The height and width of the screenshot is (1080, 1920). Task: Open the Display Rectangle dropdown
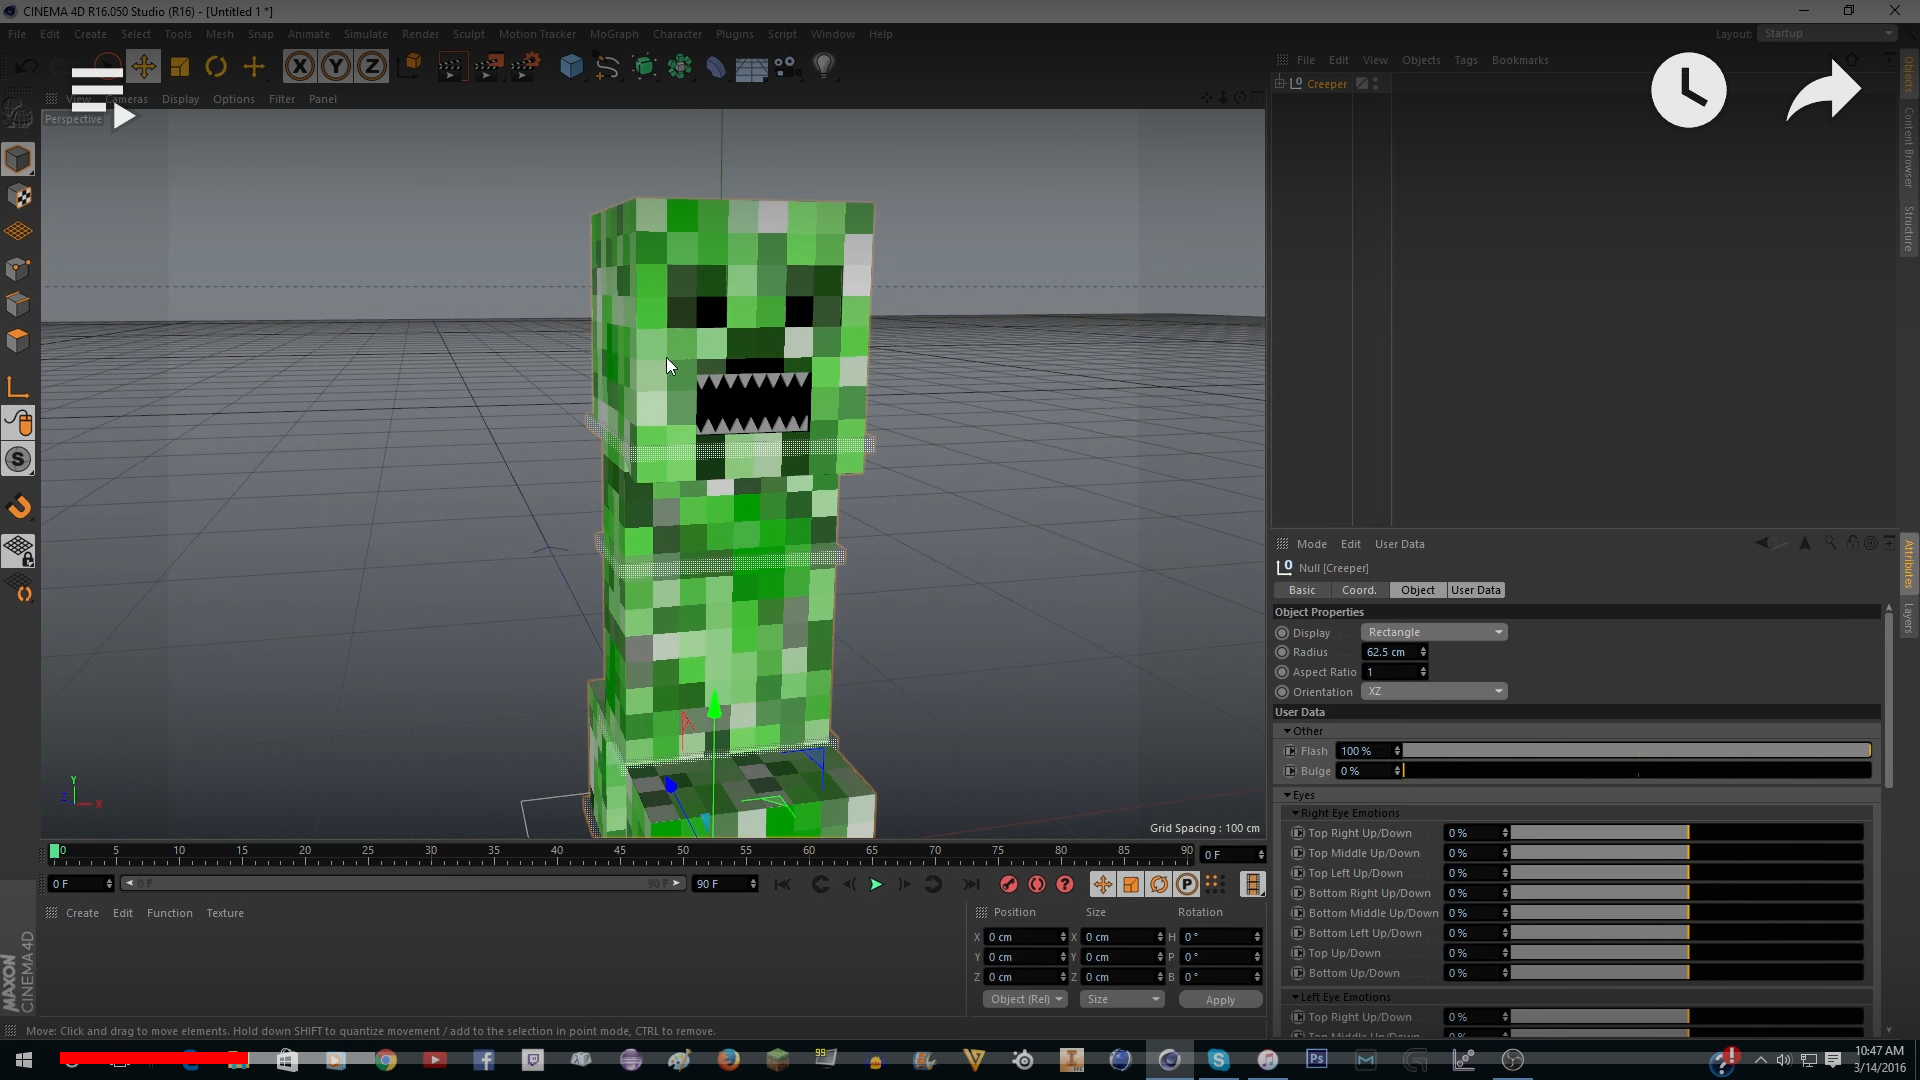tap(1434, 632)
